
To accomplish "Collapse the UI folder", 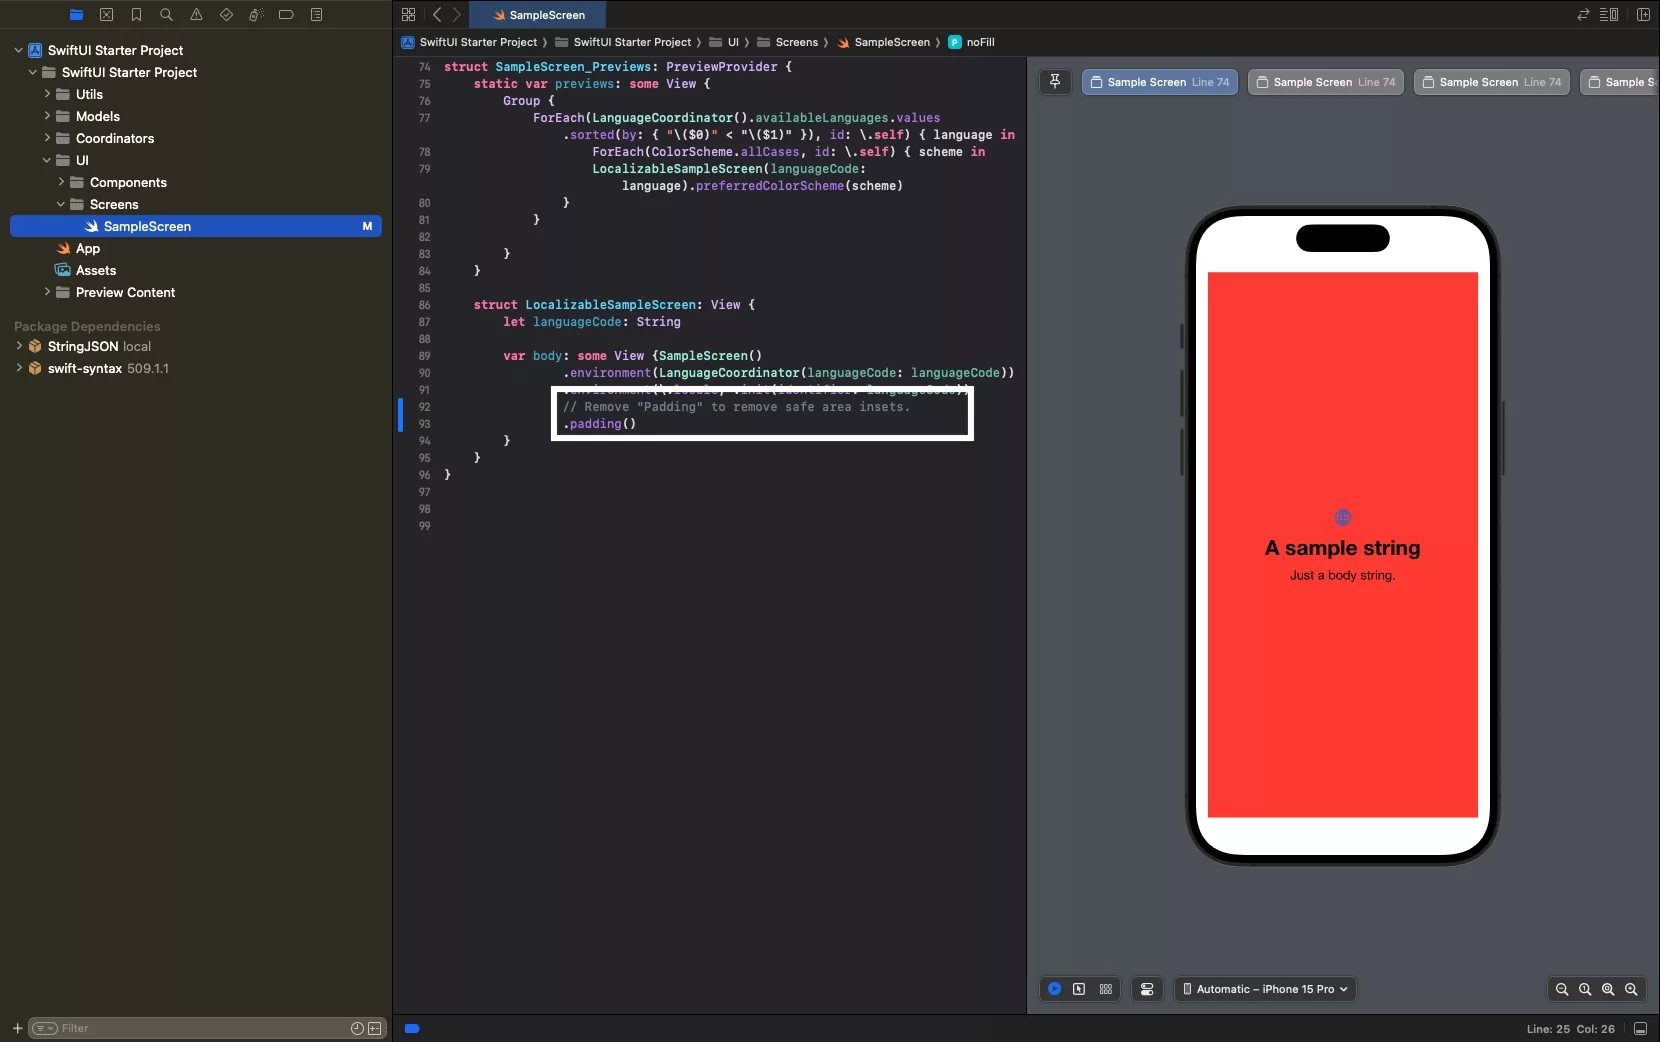I will 46,160.
